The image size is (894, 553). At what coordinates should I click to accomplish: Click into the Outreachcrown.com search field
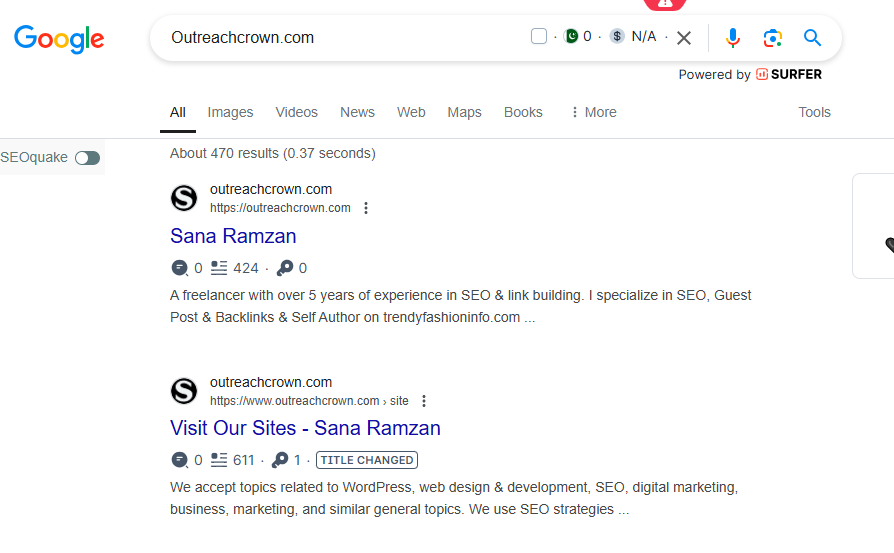click(342, 38)
